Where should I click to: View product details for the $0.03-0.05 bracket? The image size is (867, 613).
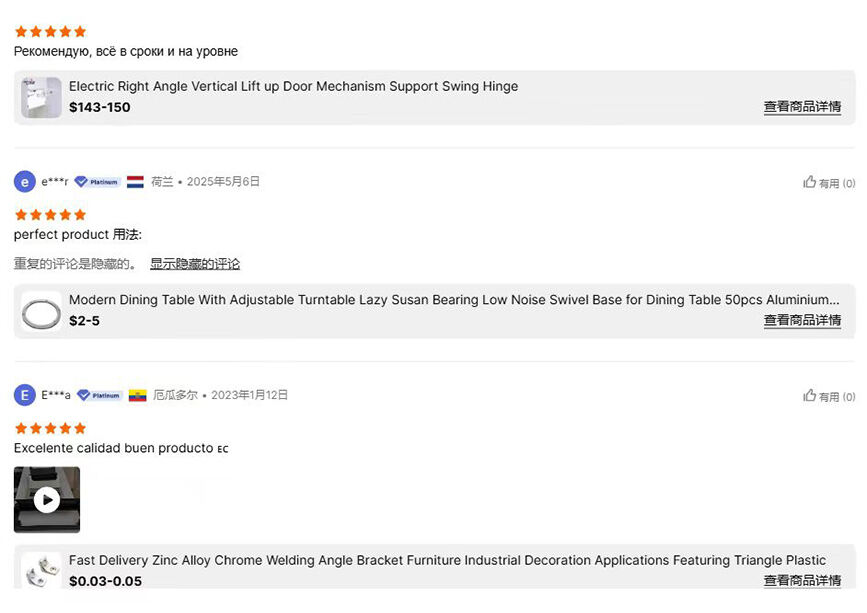pyautogui.click(x=802, y=580)
